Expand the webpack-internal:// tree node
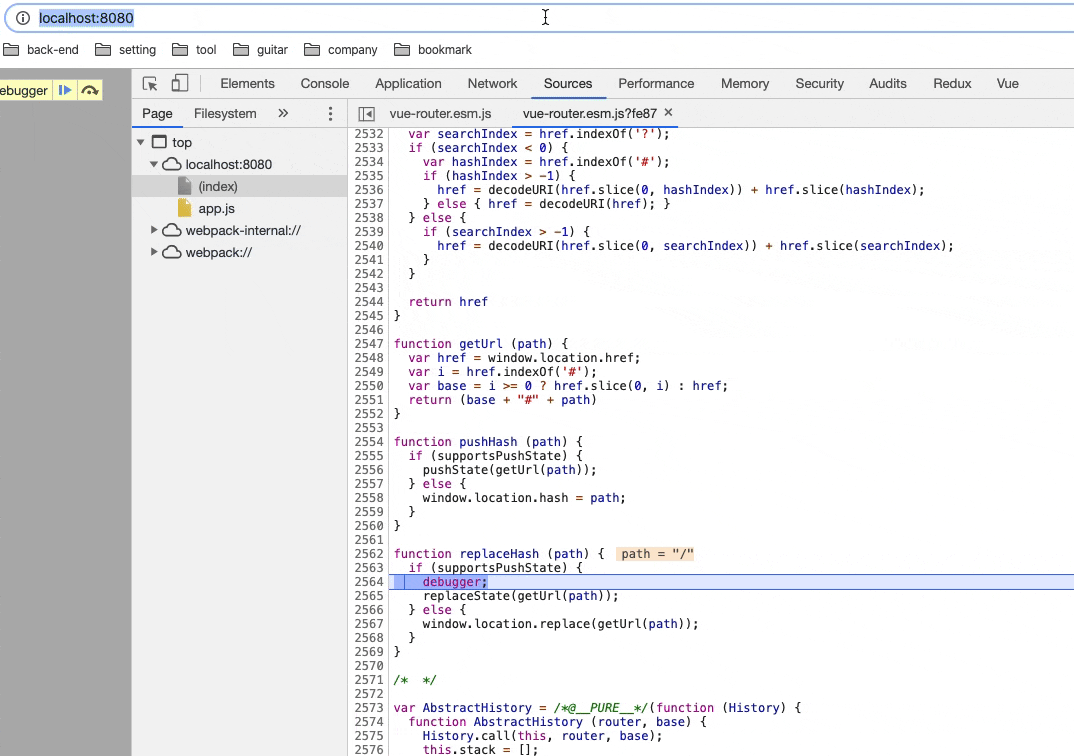This screenshot has height=756, width=1074. [x=154, y=230]
